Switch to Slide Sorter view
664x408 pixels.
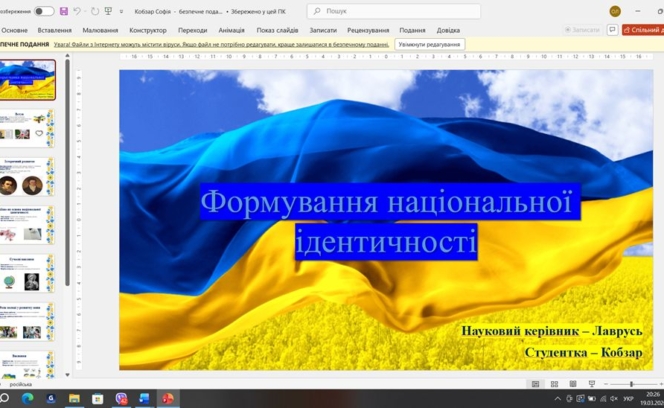[x=554, y=384]
